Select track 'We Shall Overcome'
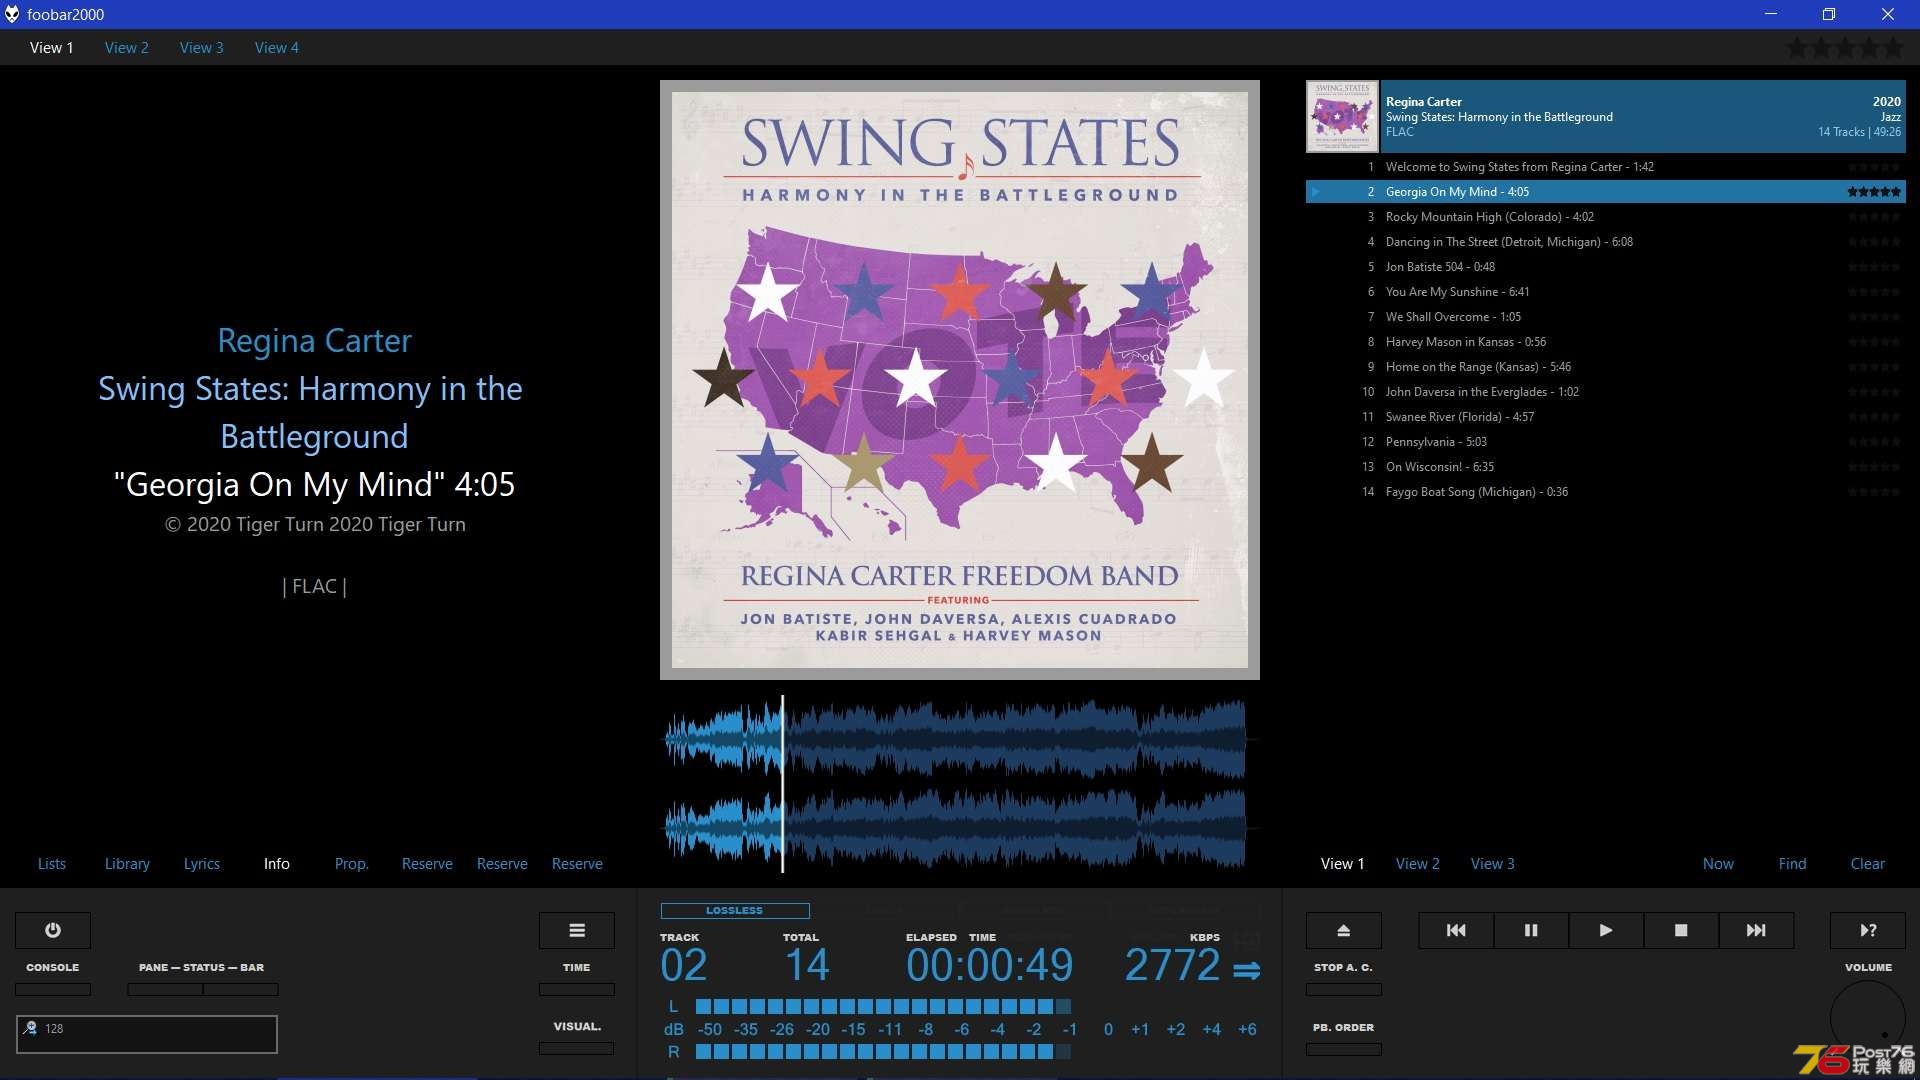 (x=1606, y=317)
